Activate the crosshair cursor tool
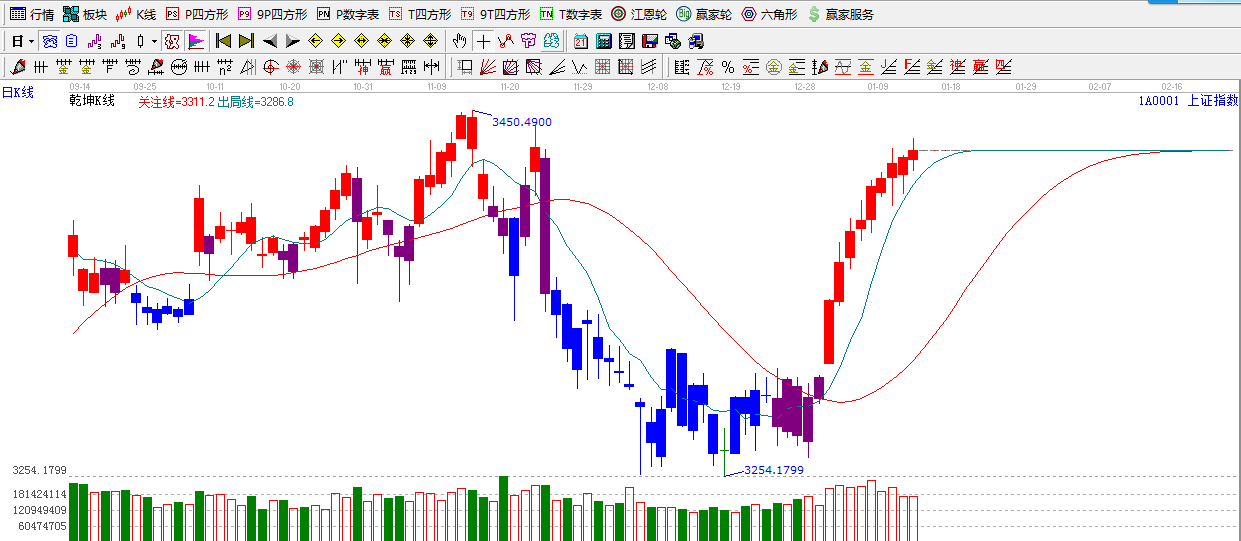Viewport: 1241px width, 541px height. (x=483, y=41)
